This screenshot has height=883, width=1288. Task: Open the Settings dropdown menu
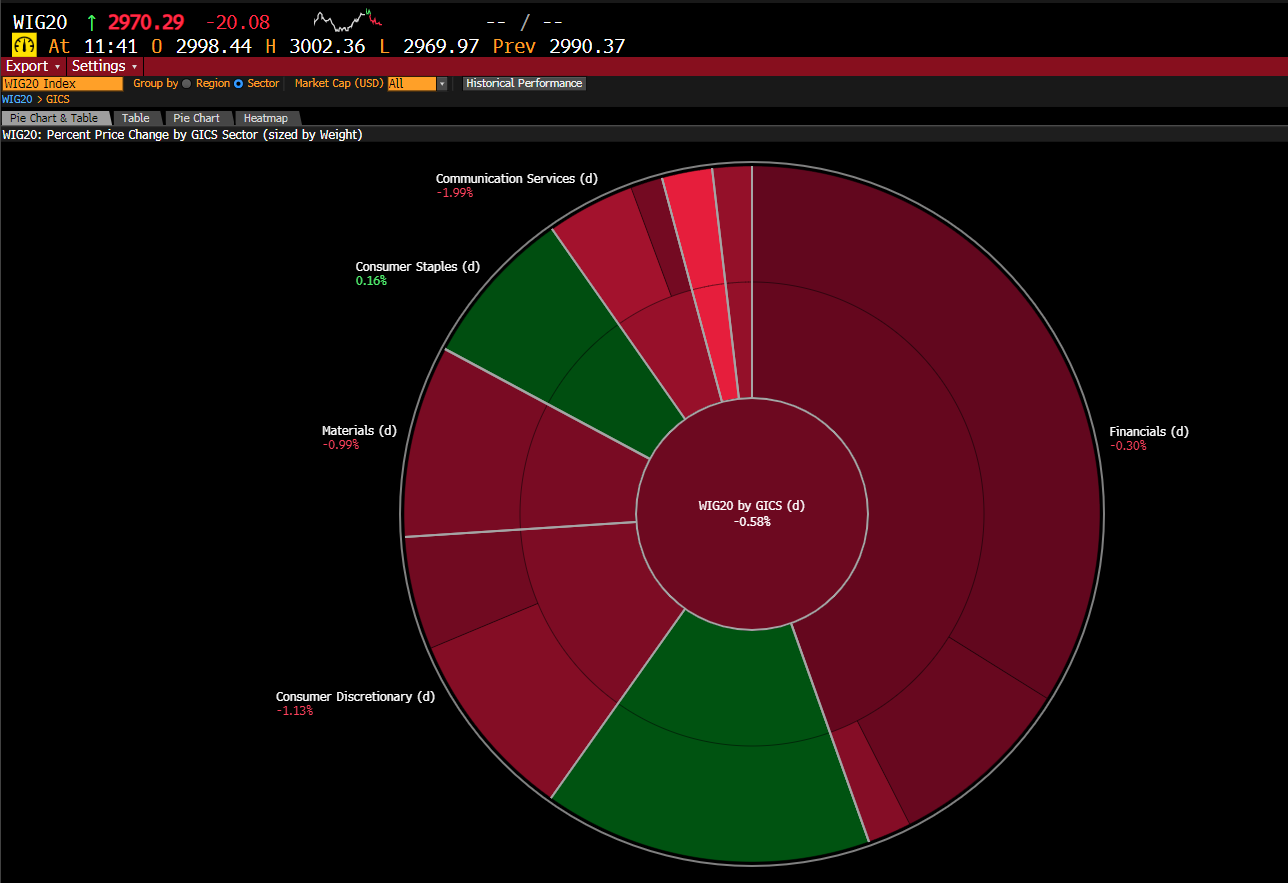click(x=104, y=66)
